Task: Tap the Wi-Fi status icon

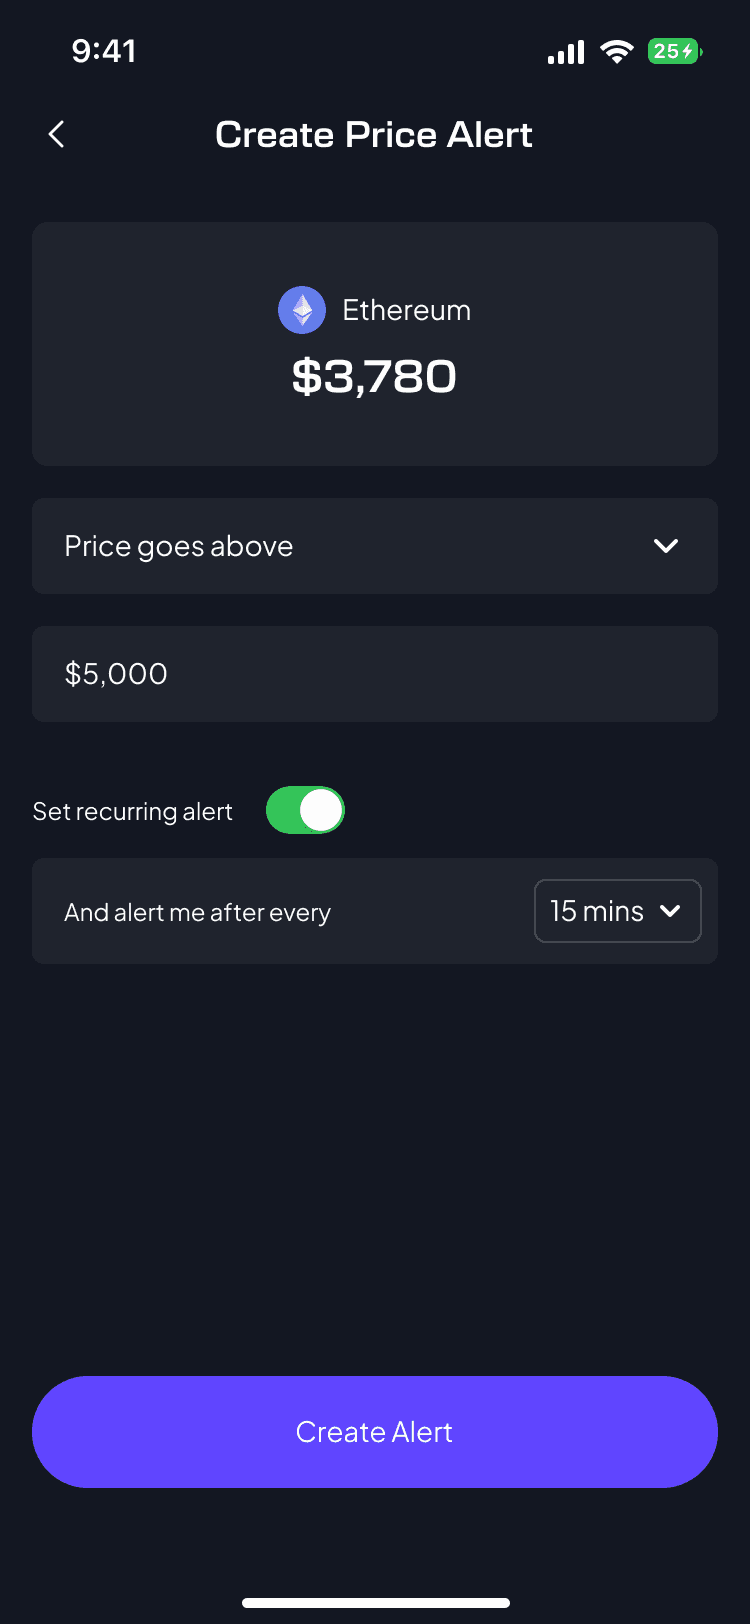Action: pyautogui.click(x=616, y=52)
